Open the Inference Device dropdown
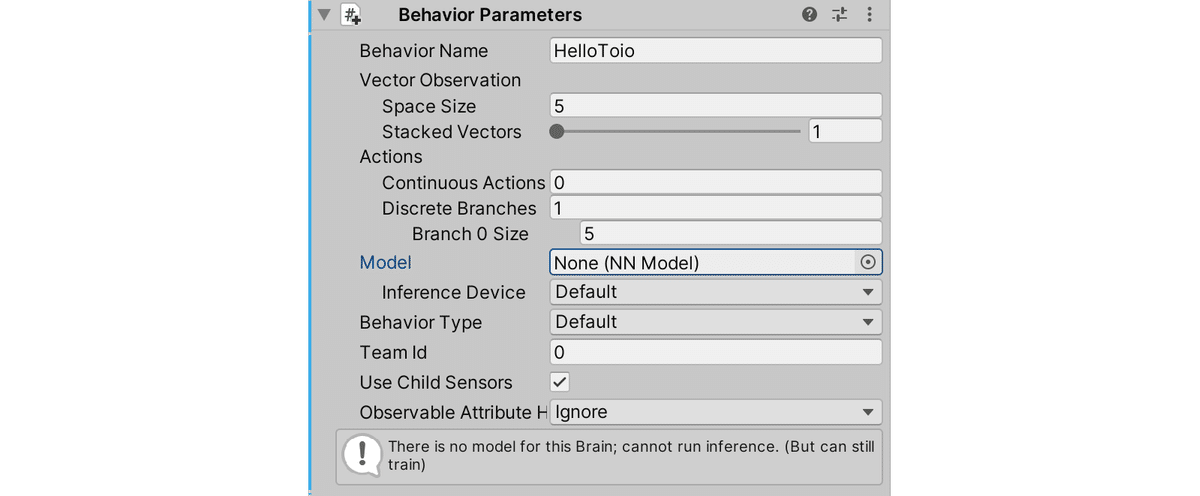This screenshot has width=1200, height=496. pos(715,292)
